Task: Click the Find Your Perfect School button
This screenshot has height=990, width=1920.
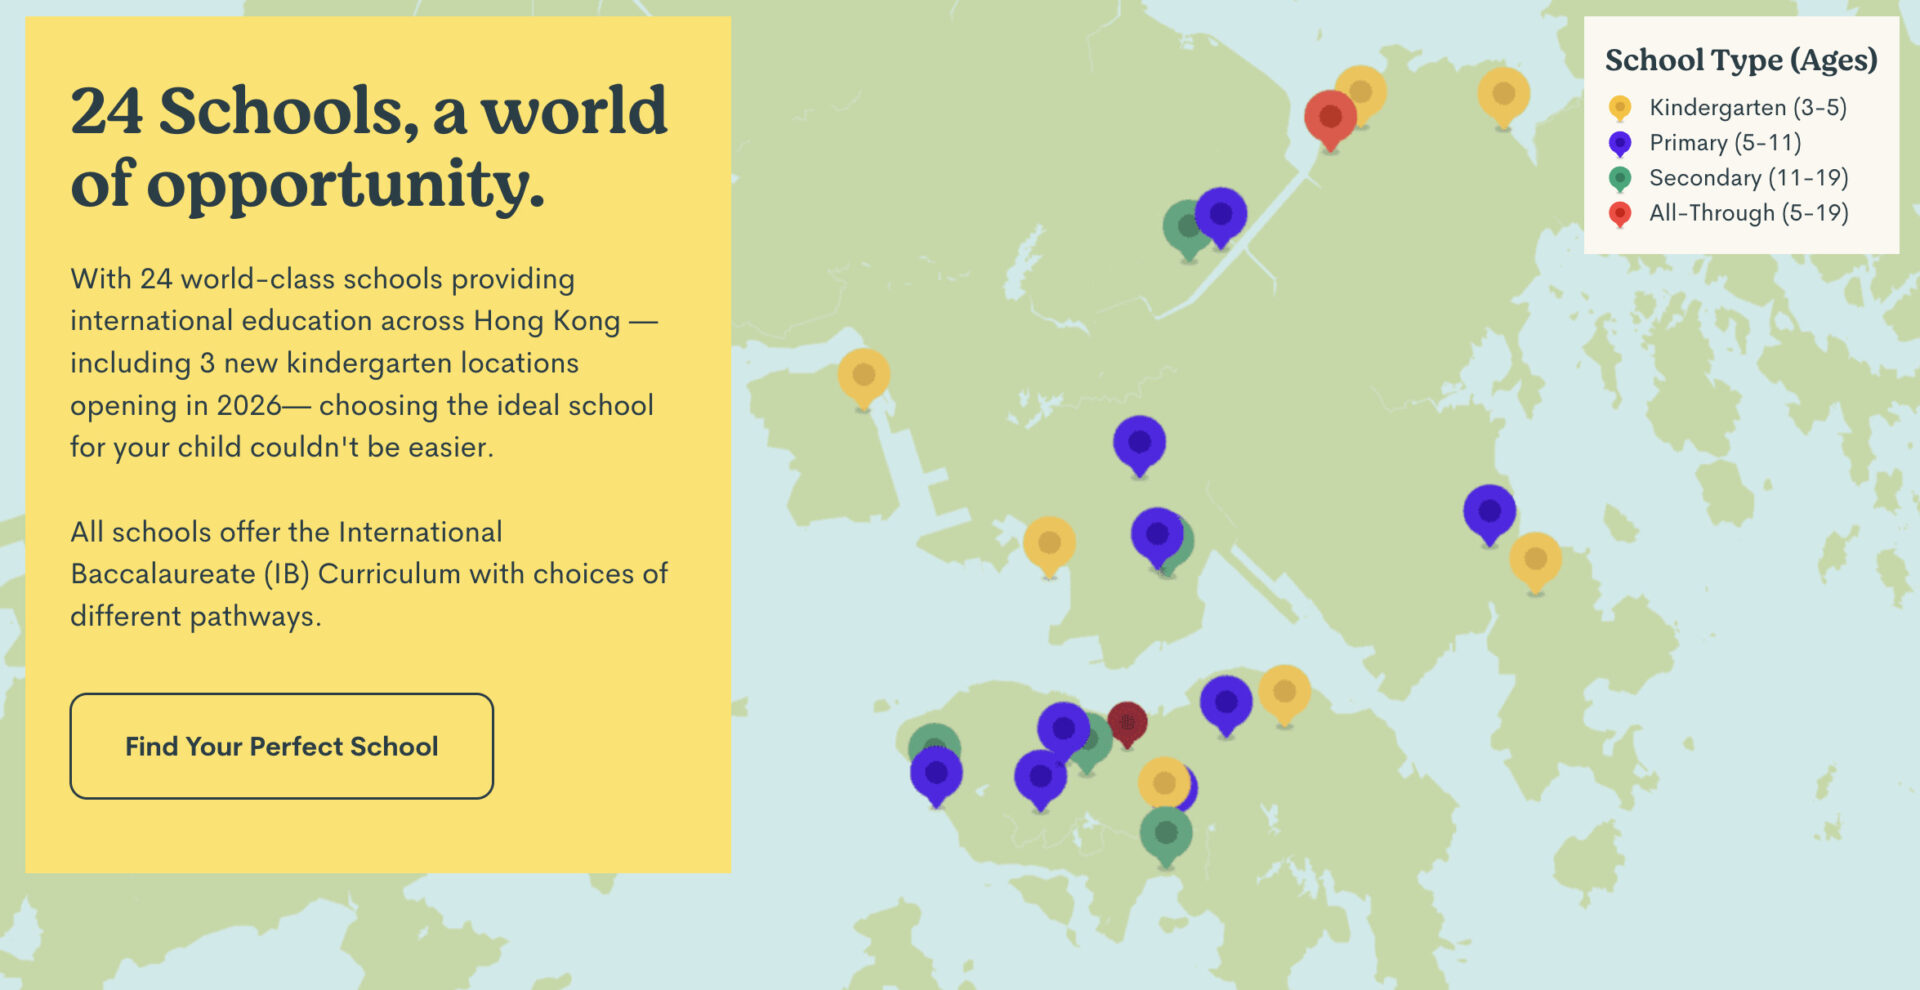Action: pos(281,746)
